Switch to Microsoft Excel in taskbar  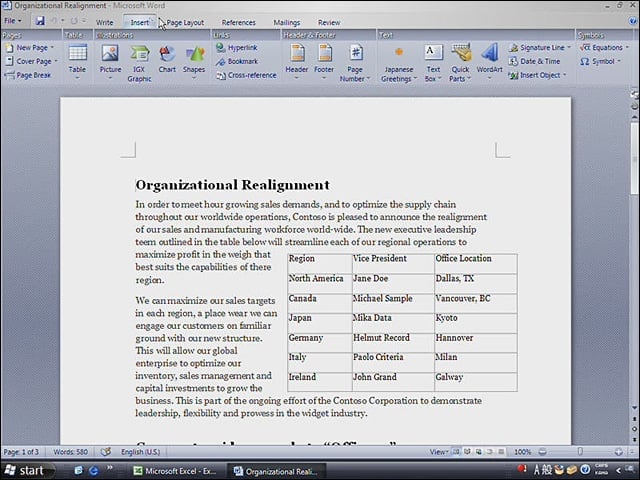(176, 471)
